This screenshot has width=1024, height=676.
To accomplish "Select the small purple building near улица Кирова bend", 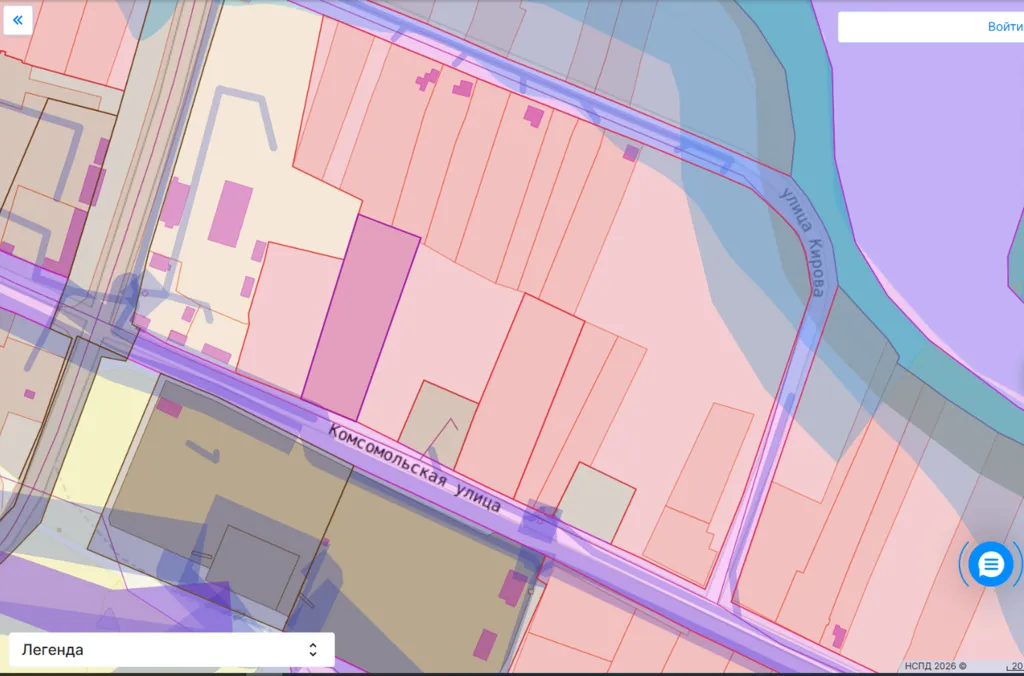I will (x=631, y=153).
